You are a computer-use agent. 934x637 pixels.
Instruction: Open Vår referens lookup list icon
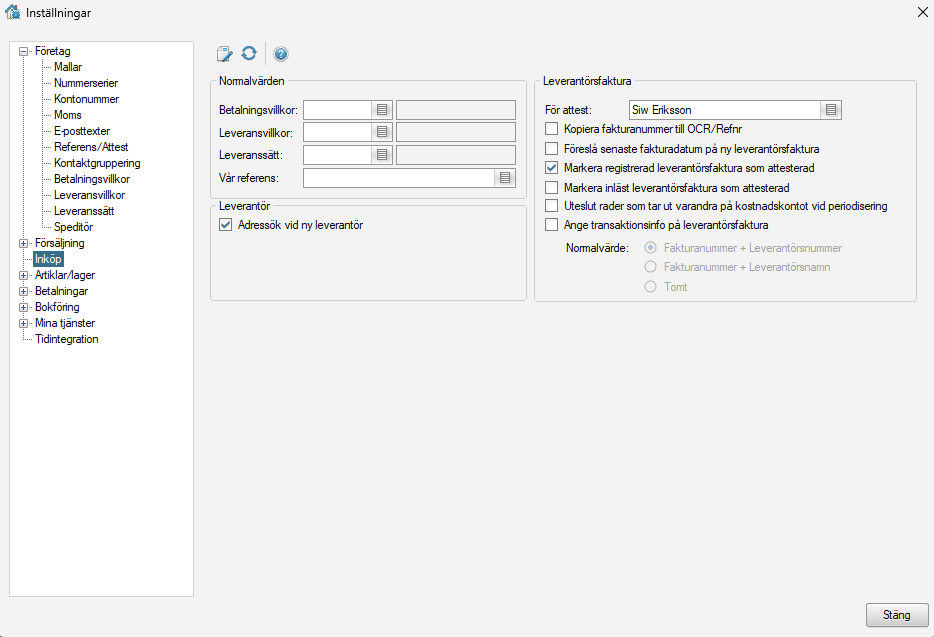click(x=505, y=178)
